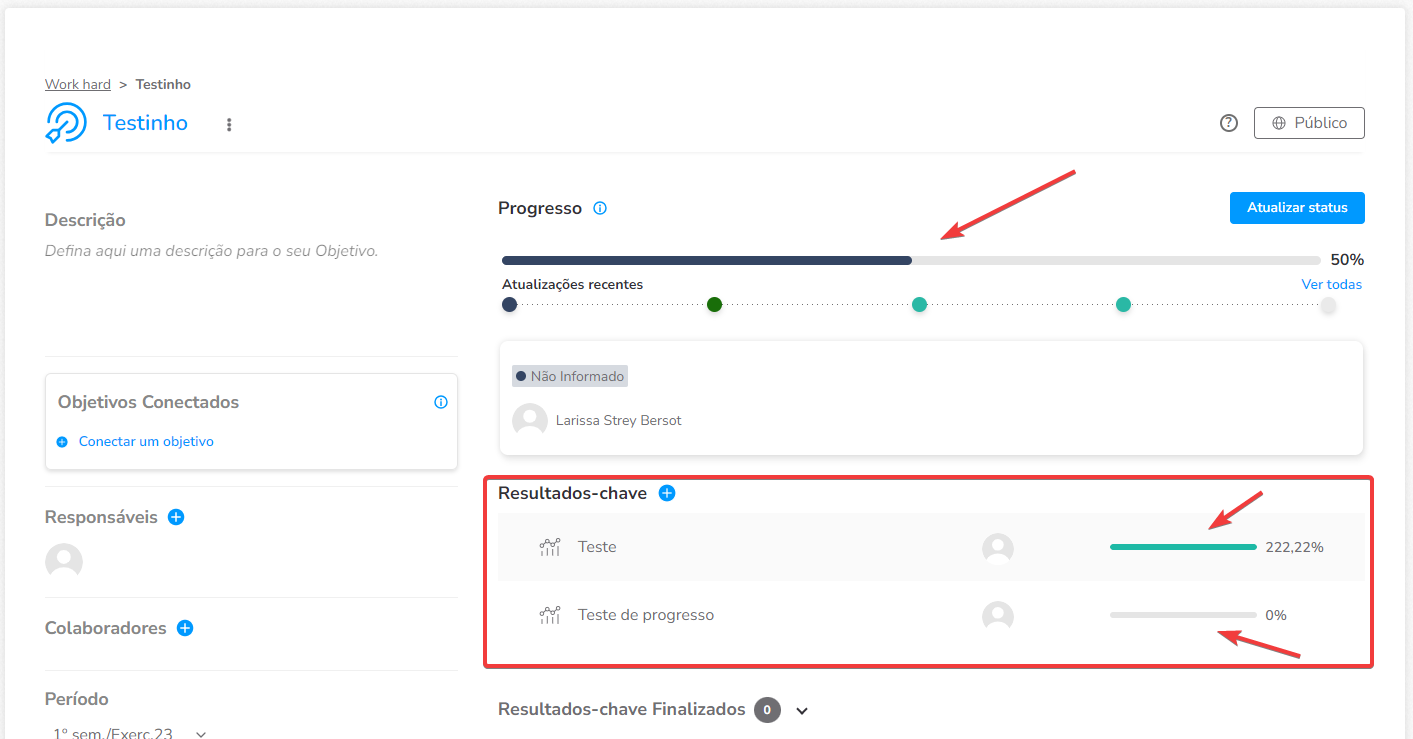Screen dimensions: 1413x739
Task: Click the 222,22% percentage value
Action: 1294,547
